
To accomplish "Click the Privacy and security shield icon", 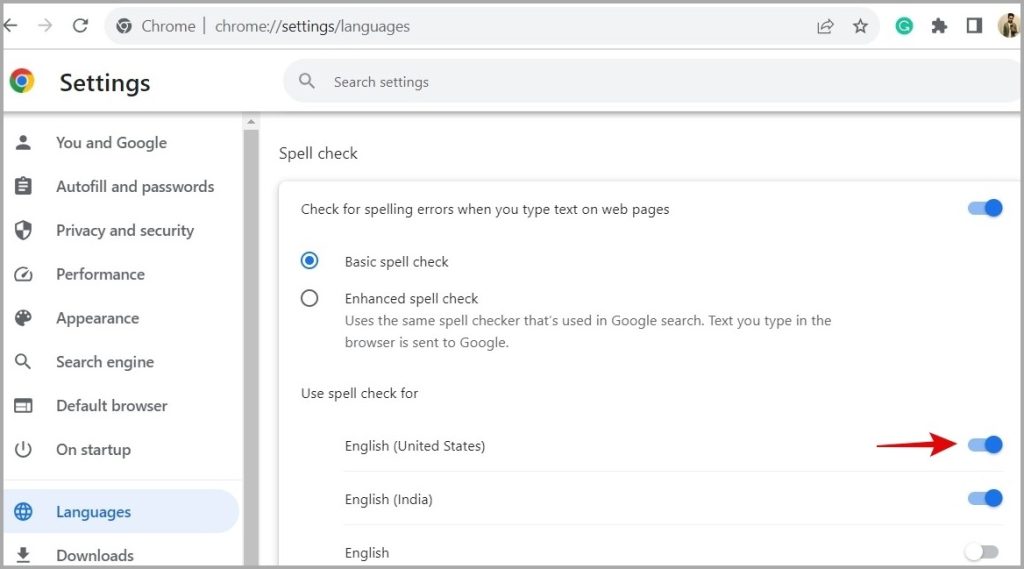I will tap(24, 230).
